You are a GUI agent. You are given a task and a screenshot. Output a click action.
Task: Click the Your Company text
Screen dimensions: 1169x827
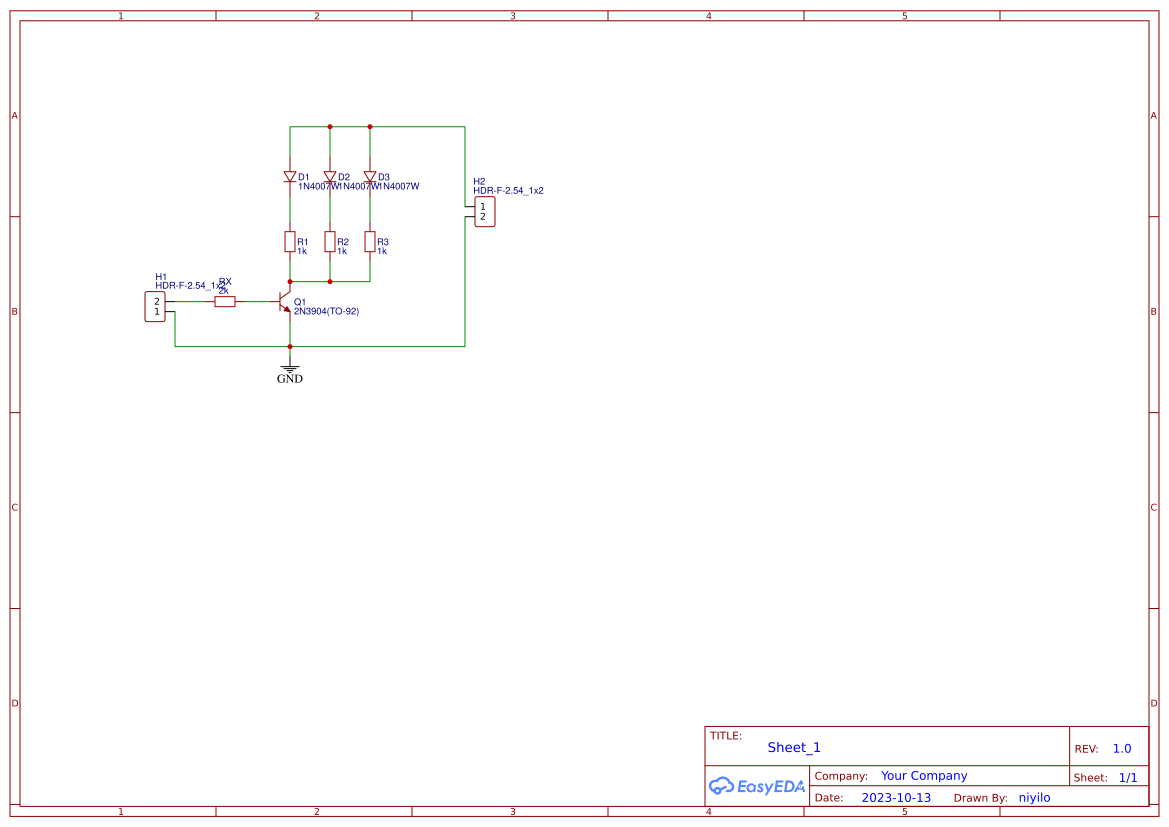tap(923, 775)
